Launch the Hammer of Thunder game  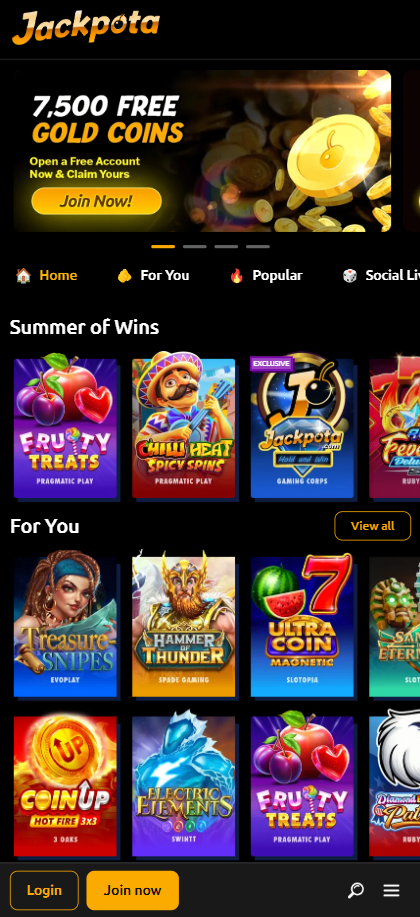[184, 624]
